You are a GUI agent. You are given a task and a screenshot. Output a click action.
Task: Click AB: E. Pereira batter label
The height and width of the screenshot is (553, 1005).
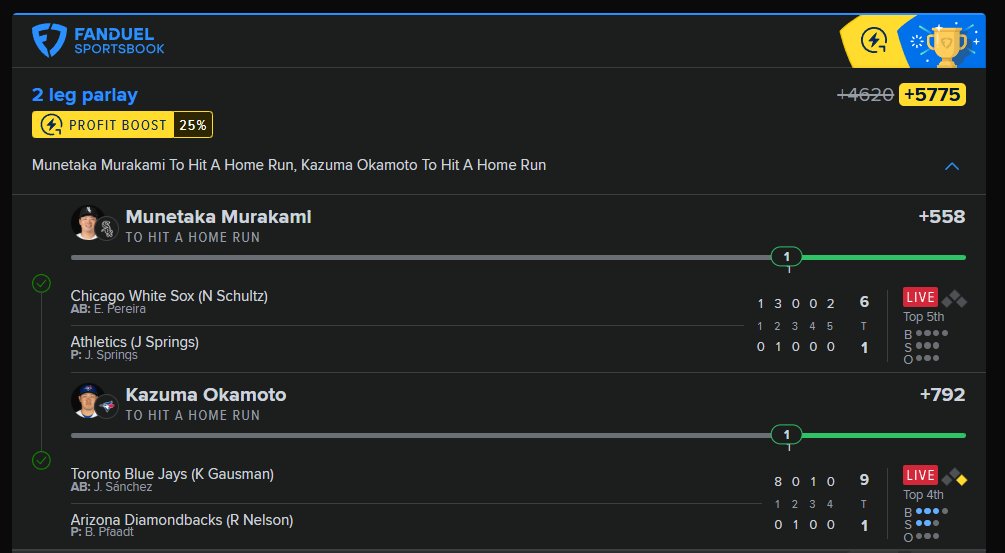tap(108, 309)
